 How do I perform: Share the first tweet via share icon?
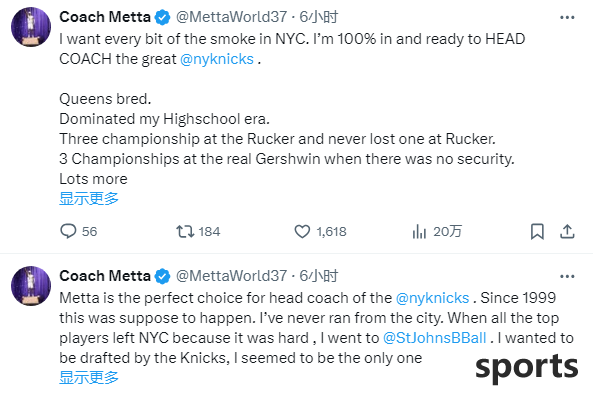coord(567,231)
